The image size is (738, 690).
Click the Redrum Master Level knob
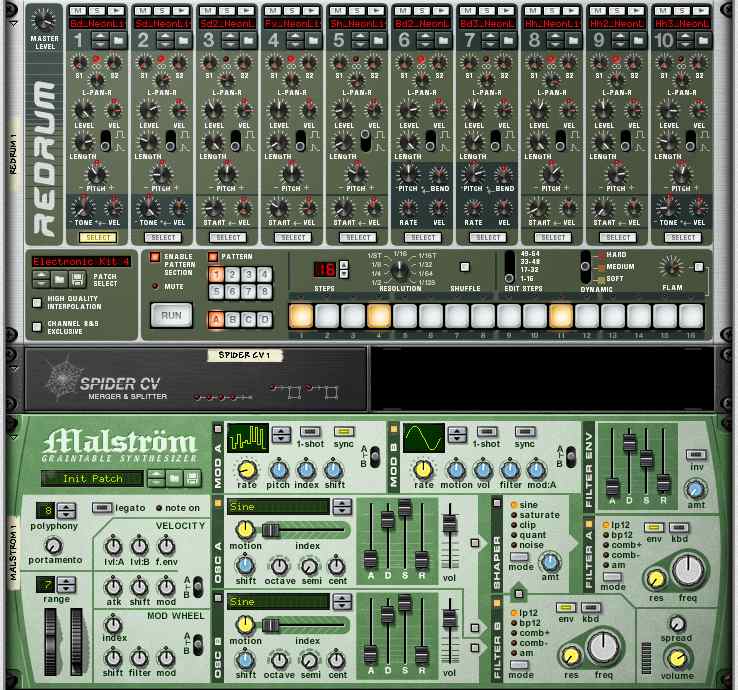pos(43,21)
